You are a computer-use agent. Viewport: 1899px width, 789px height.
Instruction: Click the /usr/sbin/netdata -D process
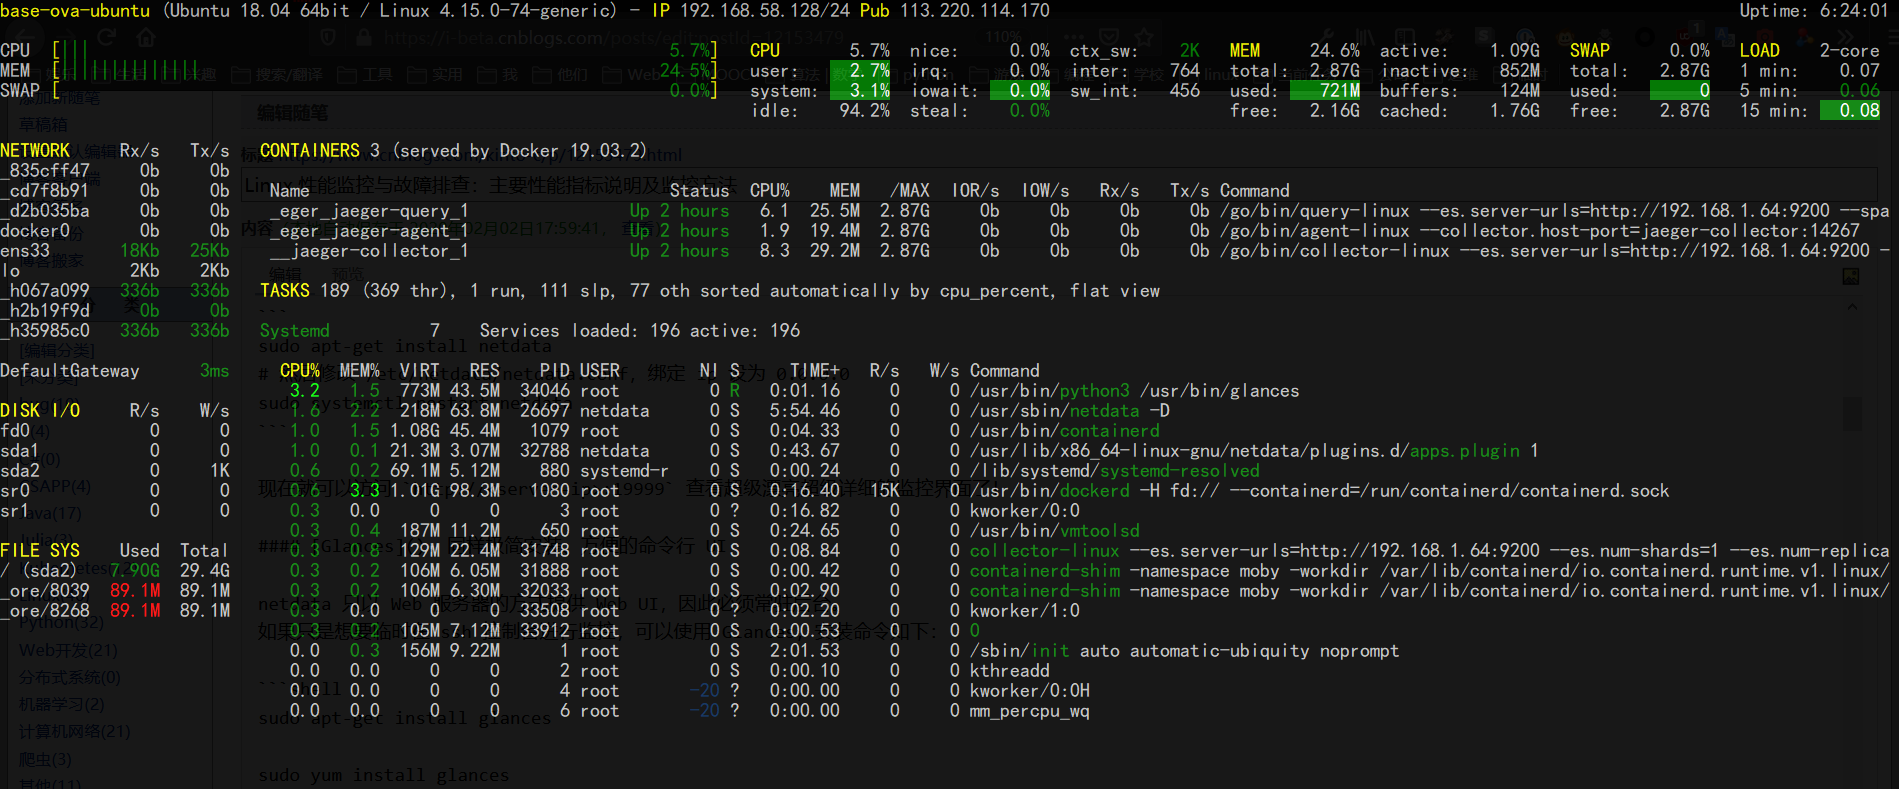(1069, 411)
